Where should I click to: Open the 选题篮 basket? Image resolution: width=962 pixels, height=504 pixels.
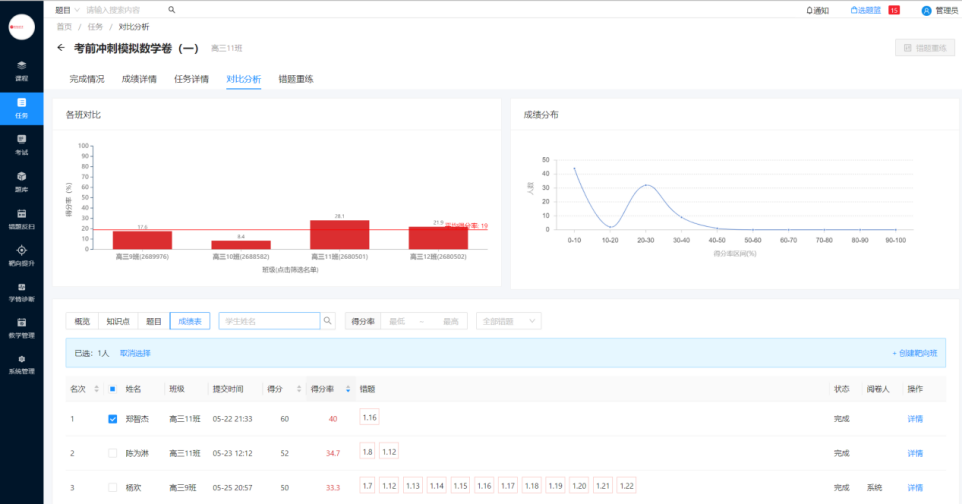pos(865,10)
